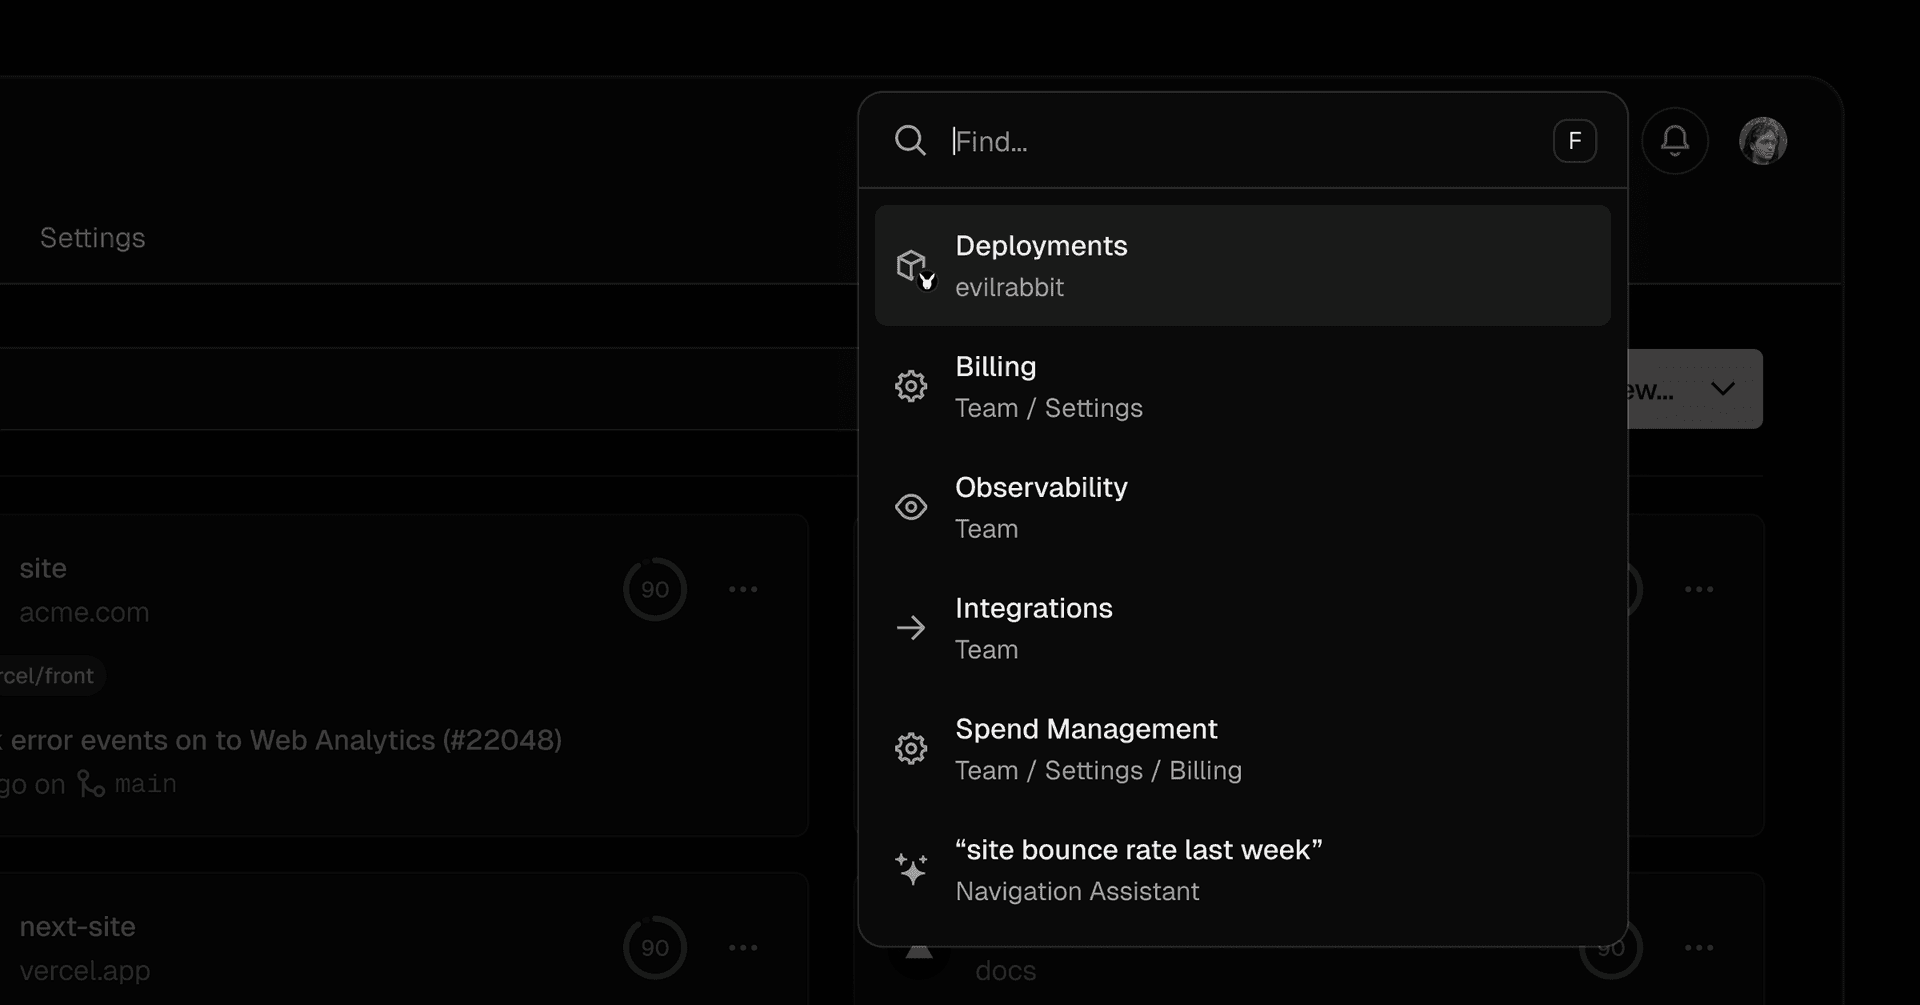This screenshot has width=1920, height=1005.
Task: Open the acme.com domain link
Action: 84,613
